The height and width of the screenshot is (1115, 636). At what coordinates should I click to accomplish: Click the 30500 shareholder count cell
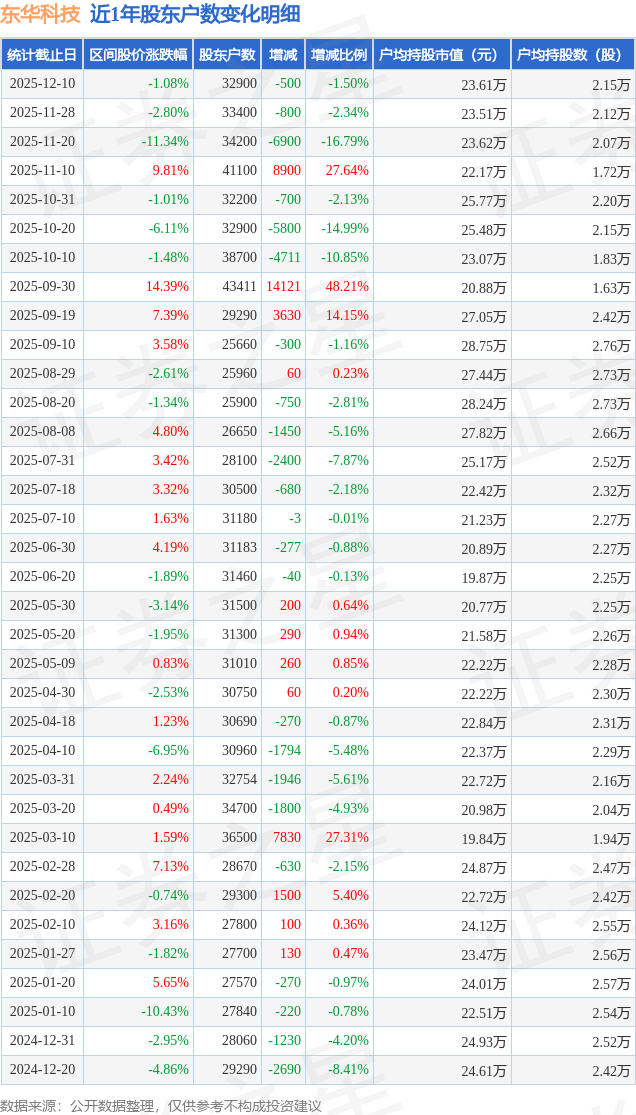[x=227, y=490]
